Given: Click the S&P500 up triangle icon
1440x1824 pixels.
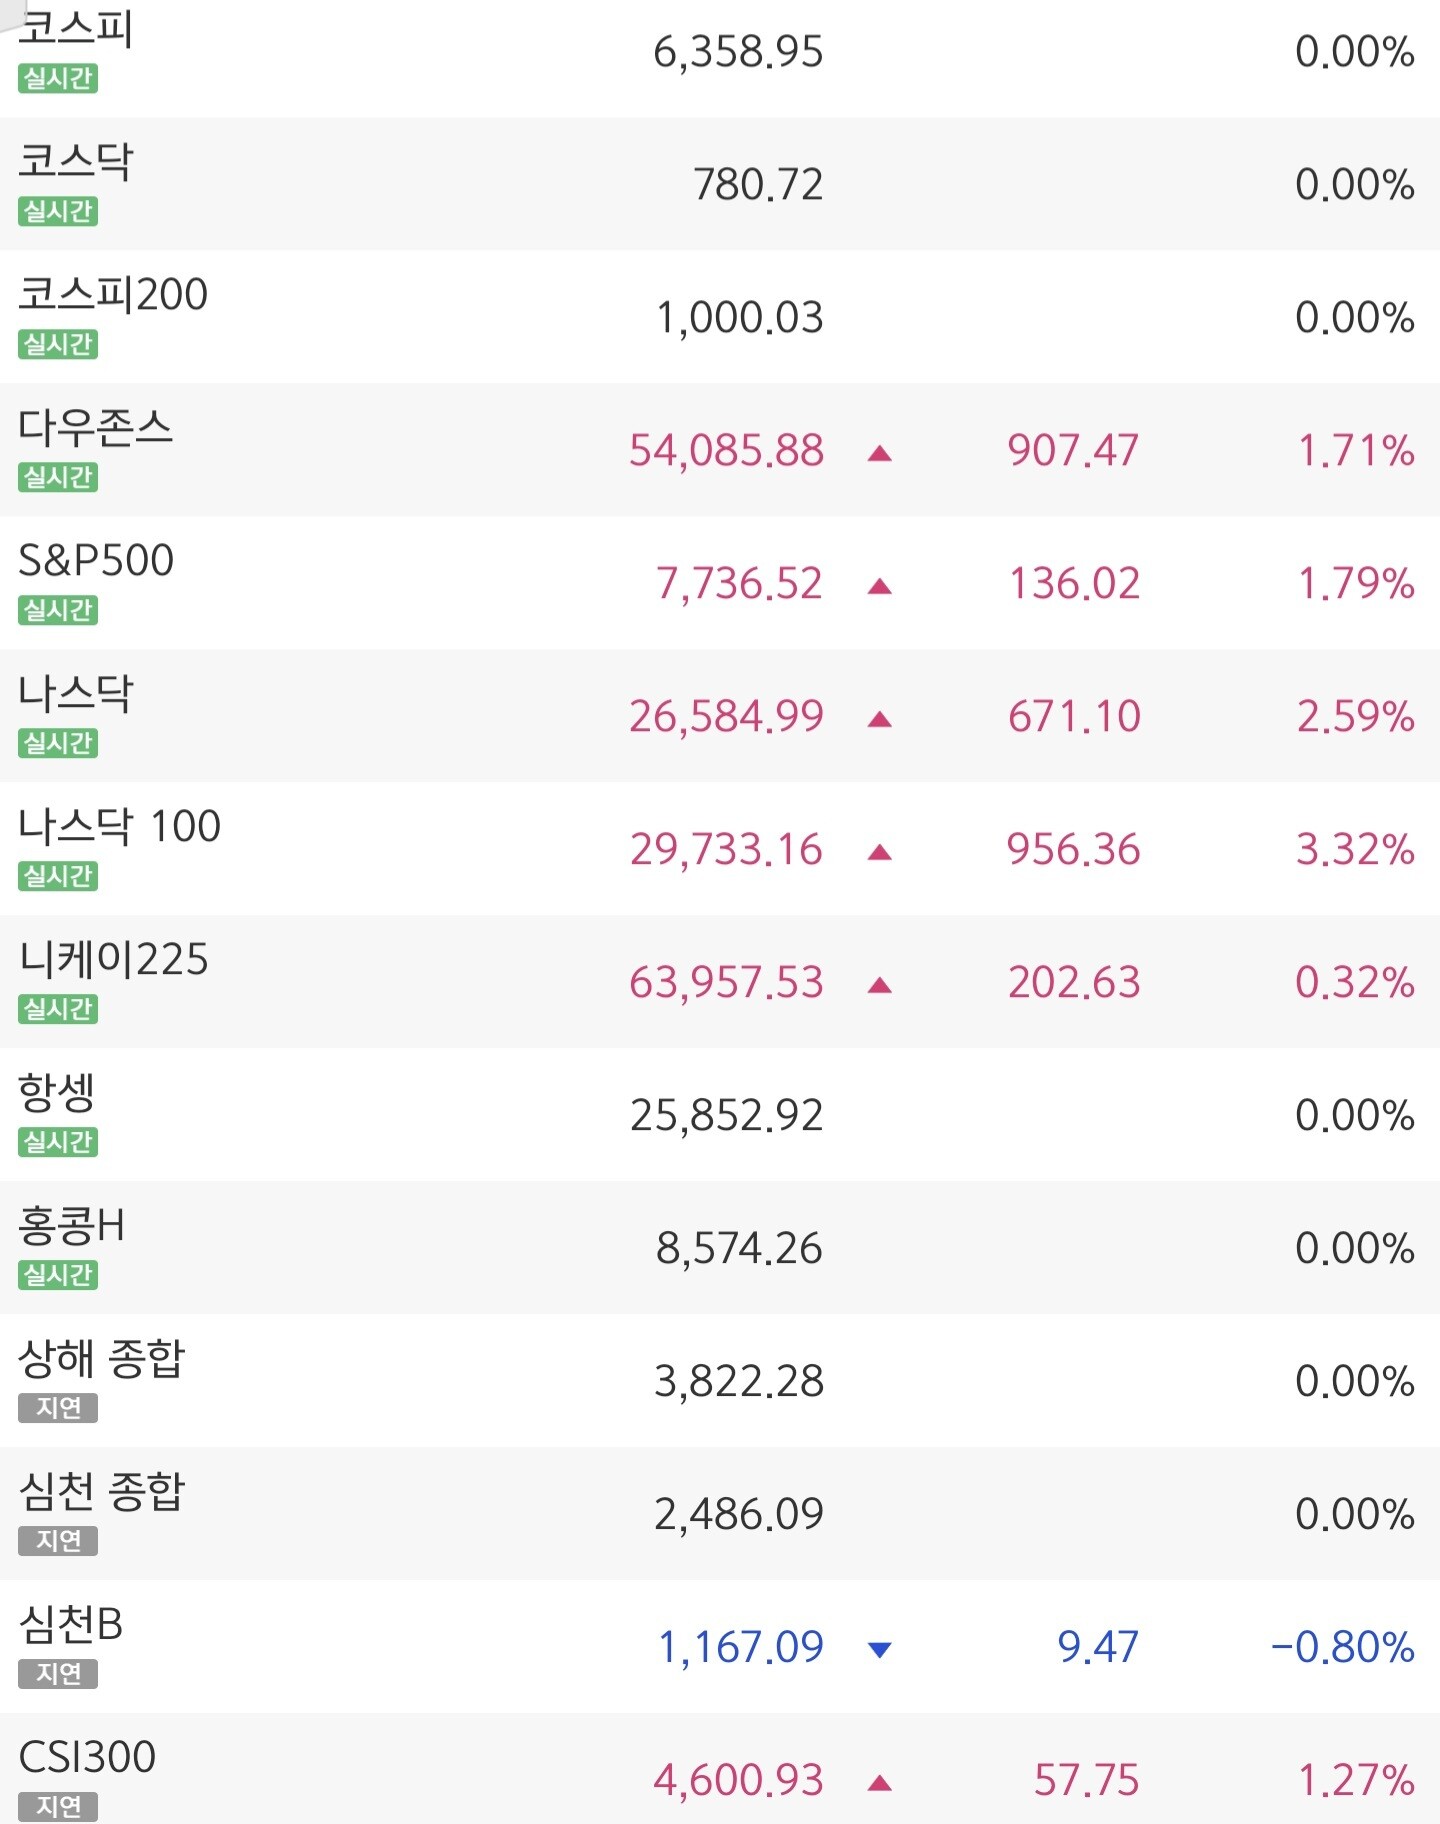Looking at the screenshot, I should (880, 586).
